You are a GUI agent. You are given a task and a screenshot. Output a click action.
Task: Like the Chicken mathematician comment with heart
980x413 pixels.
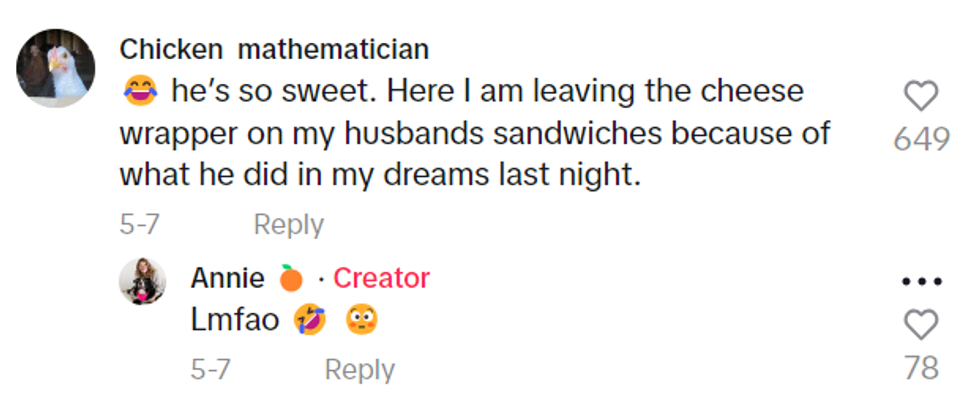tap(920, 97)
